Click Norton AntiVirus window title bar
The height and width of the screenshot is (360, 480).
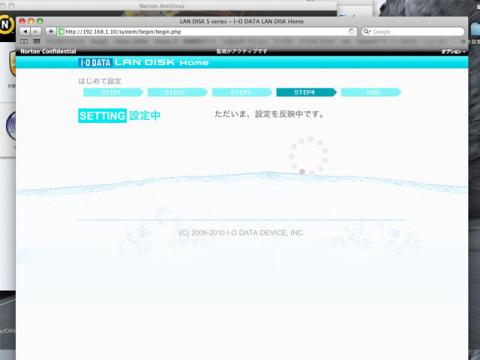[x=162, y=6]
